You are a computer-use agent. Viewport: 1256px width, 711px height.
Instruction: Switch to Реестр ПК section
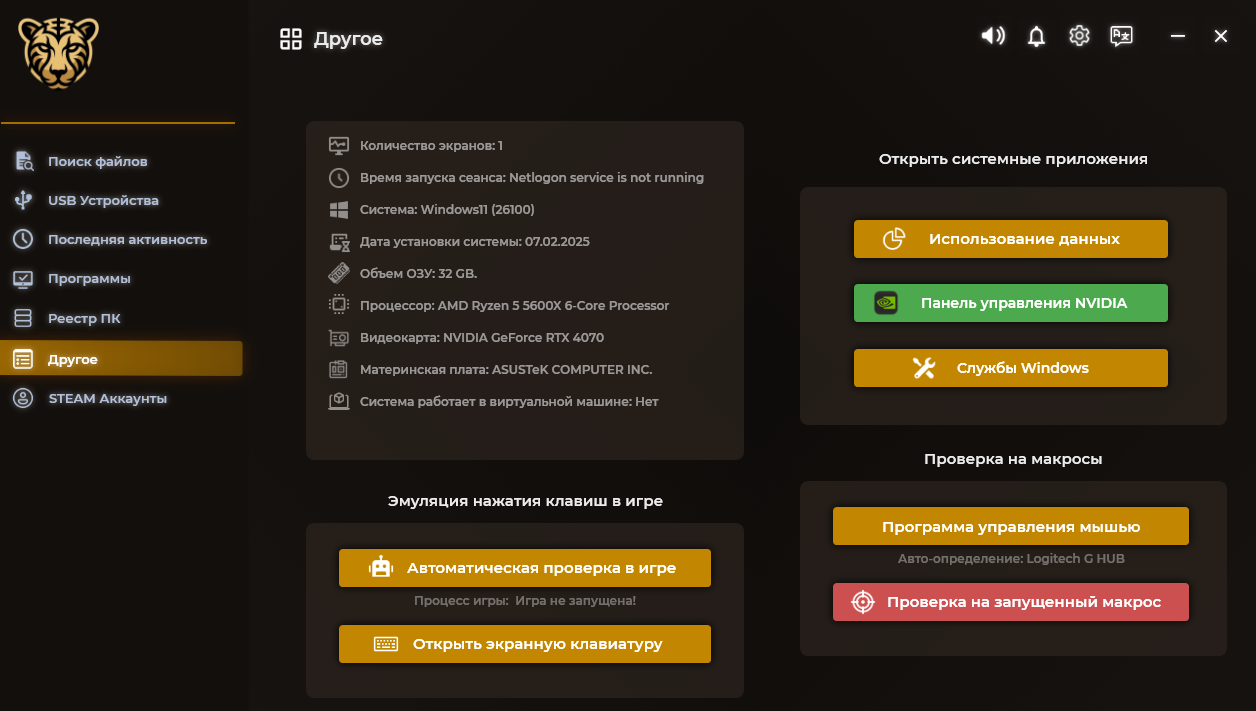pyautogui.click(x=84, y=318)
